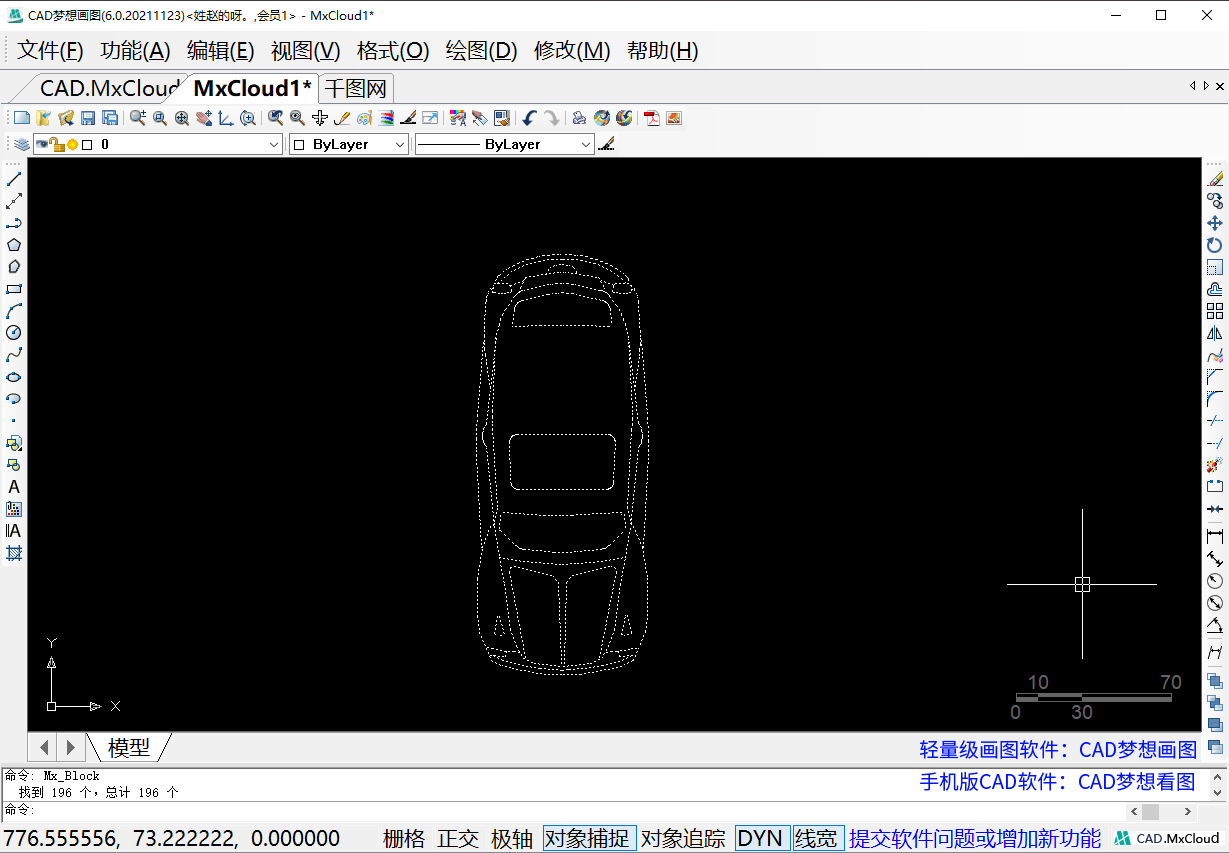Select the 模型 model tab

pyautogui.click(x=129, y=747)
